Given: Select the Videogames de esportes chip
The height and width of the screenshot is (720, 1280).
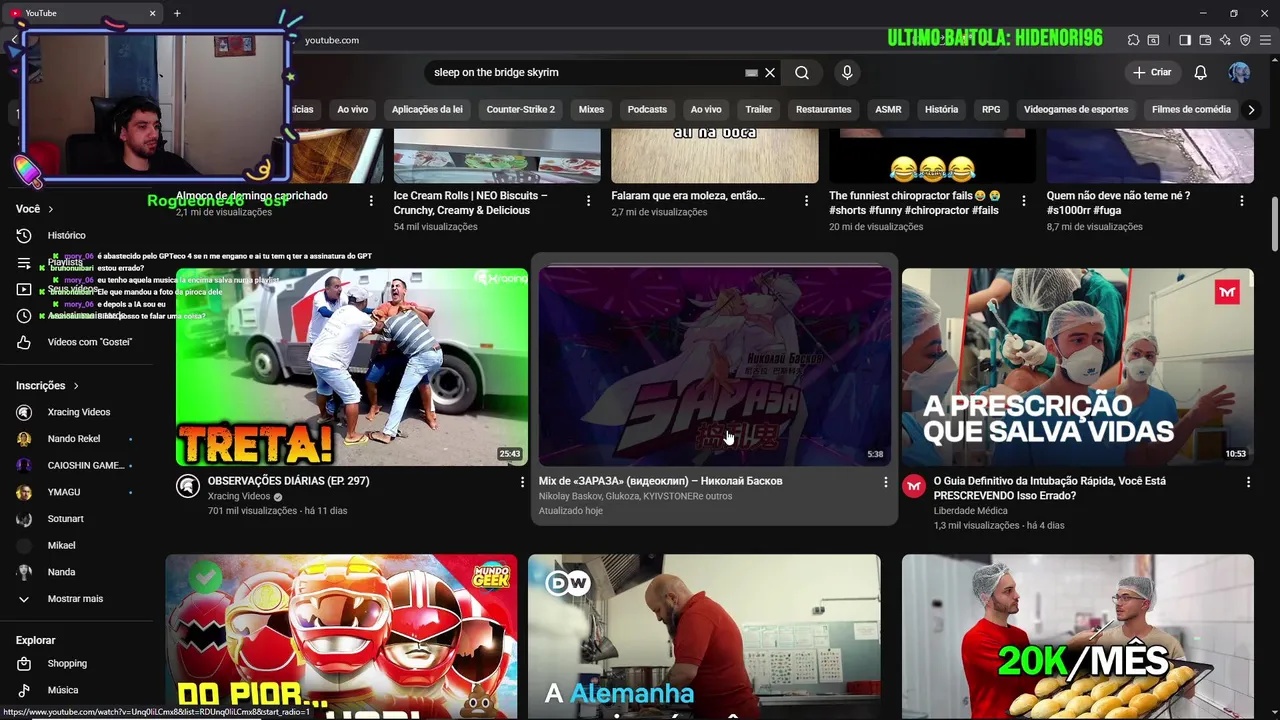Looking at the screenshot, I should [1076, 109].
